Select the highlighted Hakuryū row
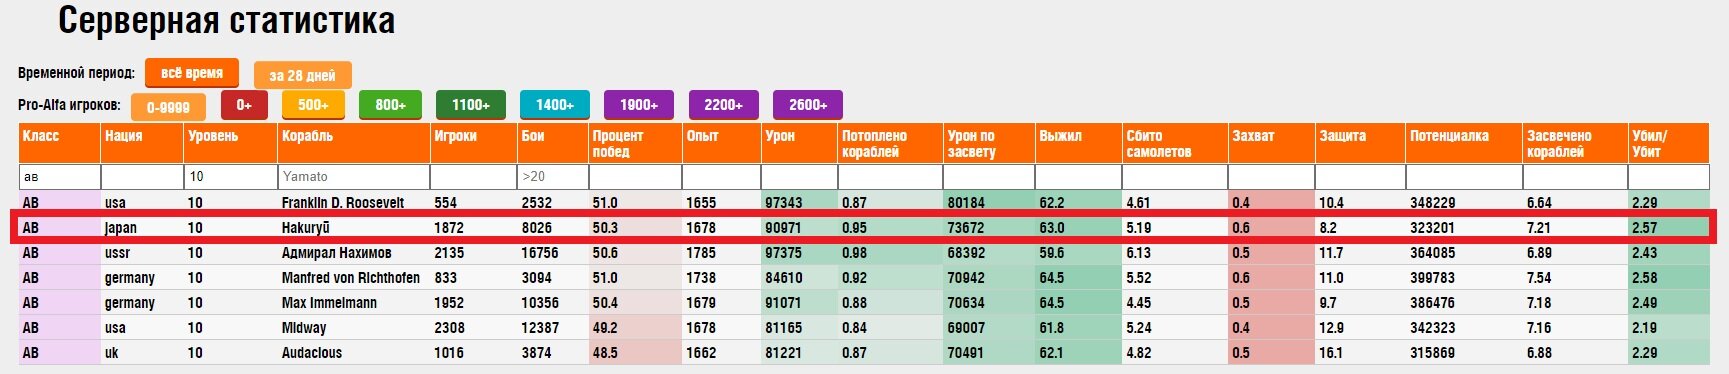 coord(864,227)
